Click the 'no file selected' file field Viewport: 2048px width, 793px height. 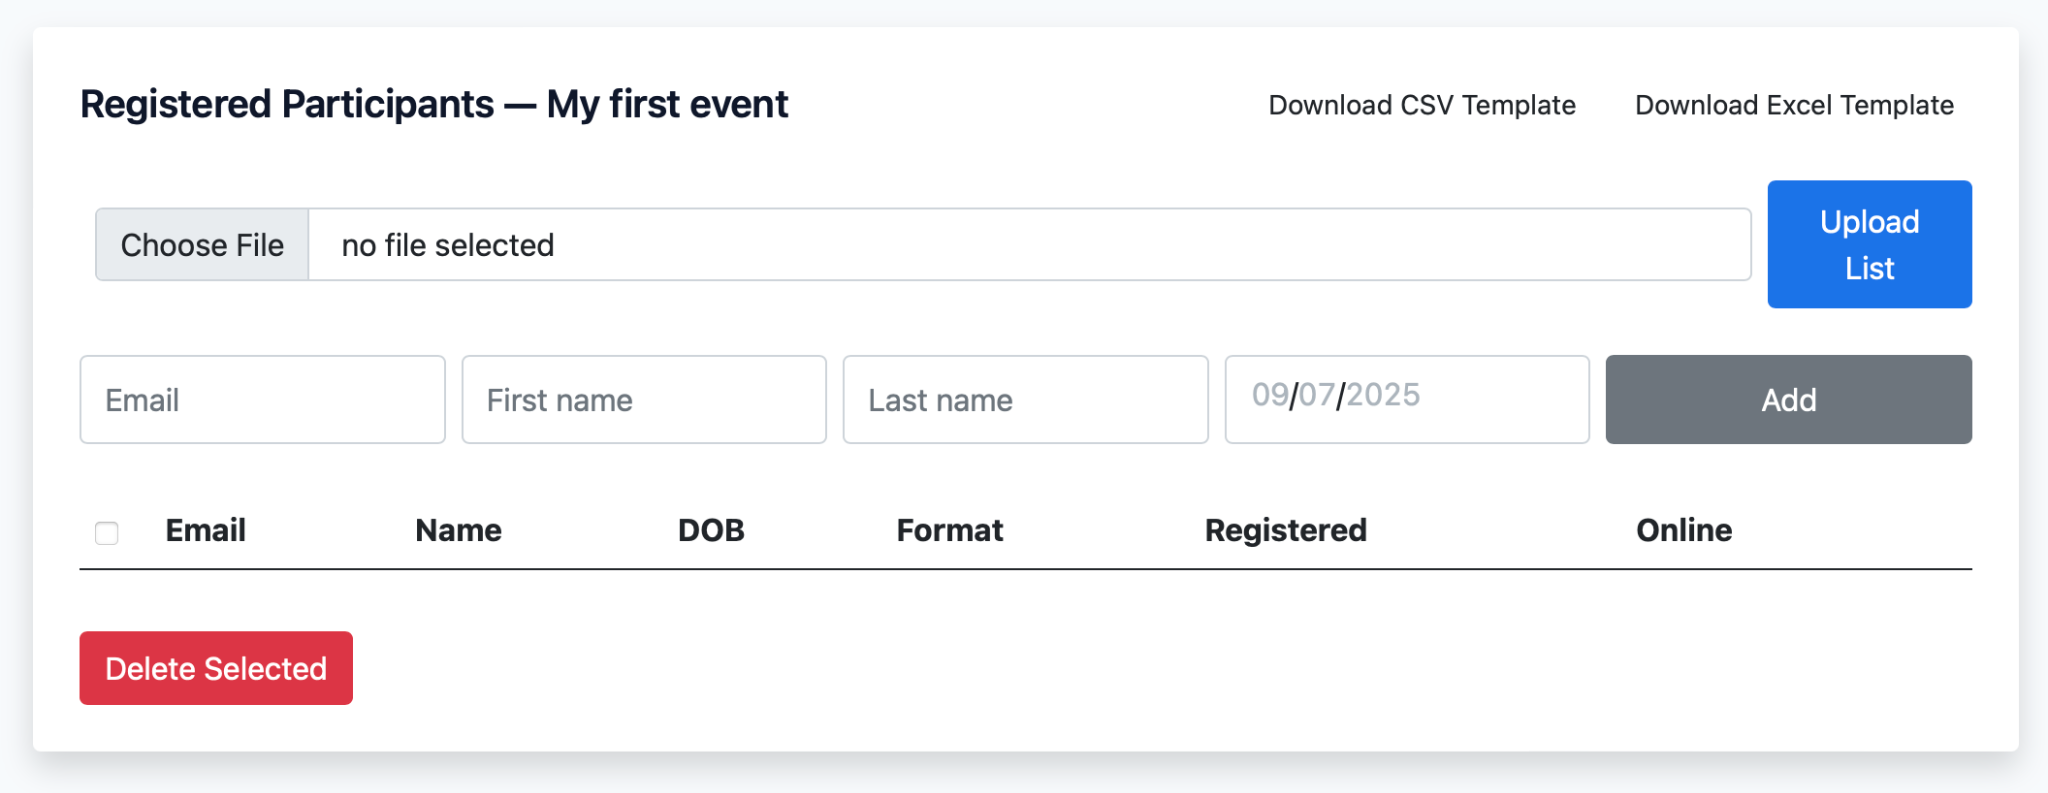[x=1028, y=245]
